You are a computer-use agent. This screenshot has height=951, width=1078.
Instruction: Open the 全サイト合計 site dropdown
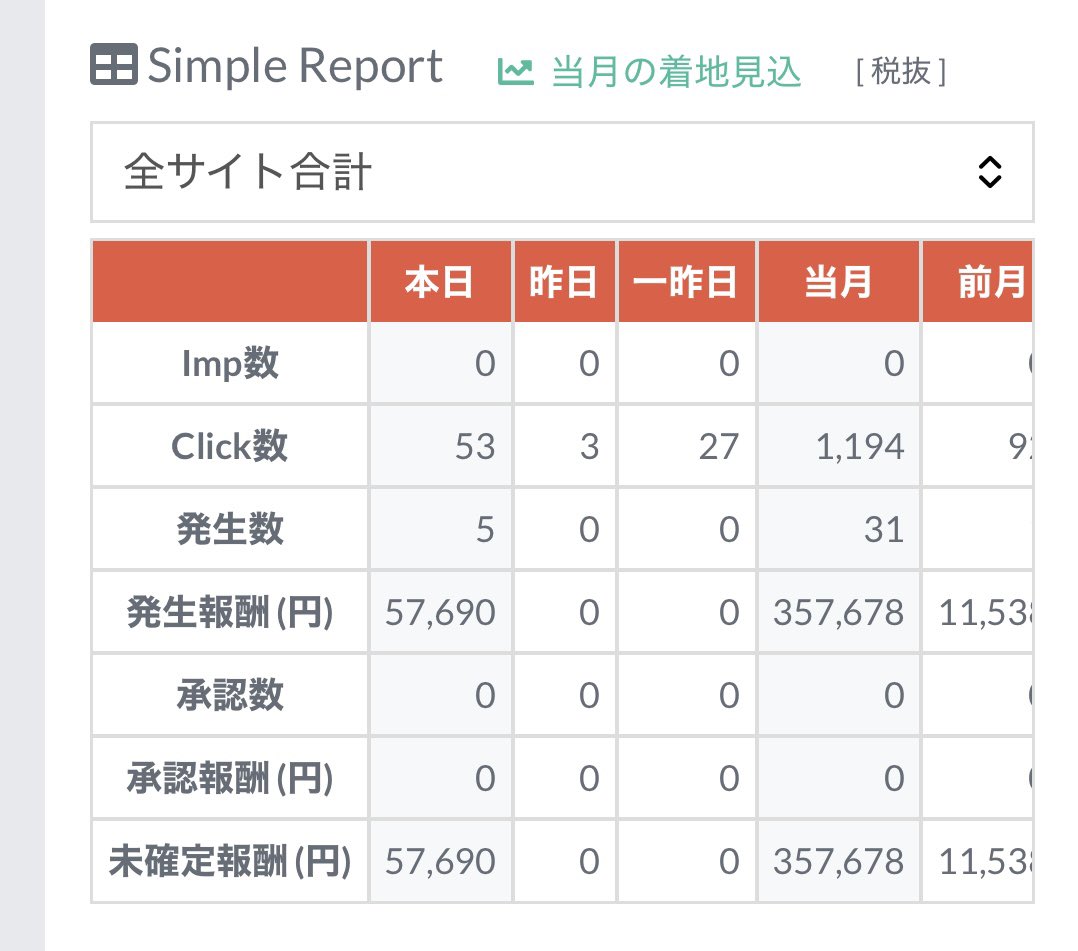pos(562,172)
